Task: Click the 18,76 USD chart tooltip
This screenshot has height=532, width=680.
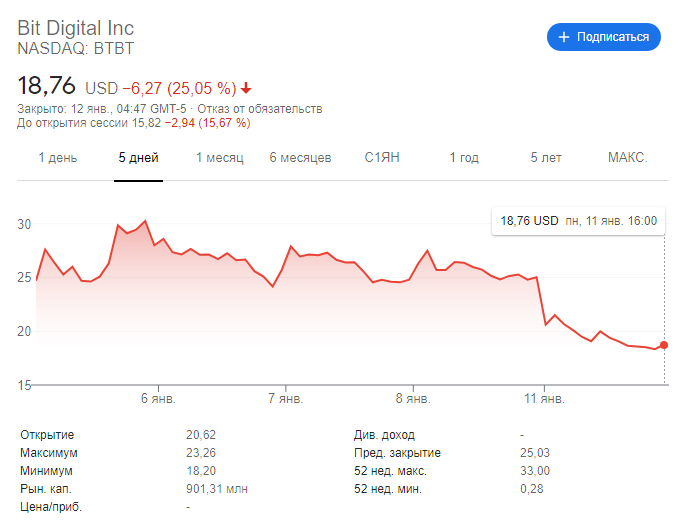Action: tap(578, 221)
